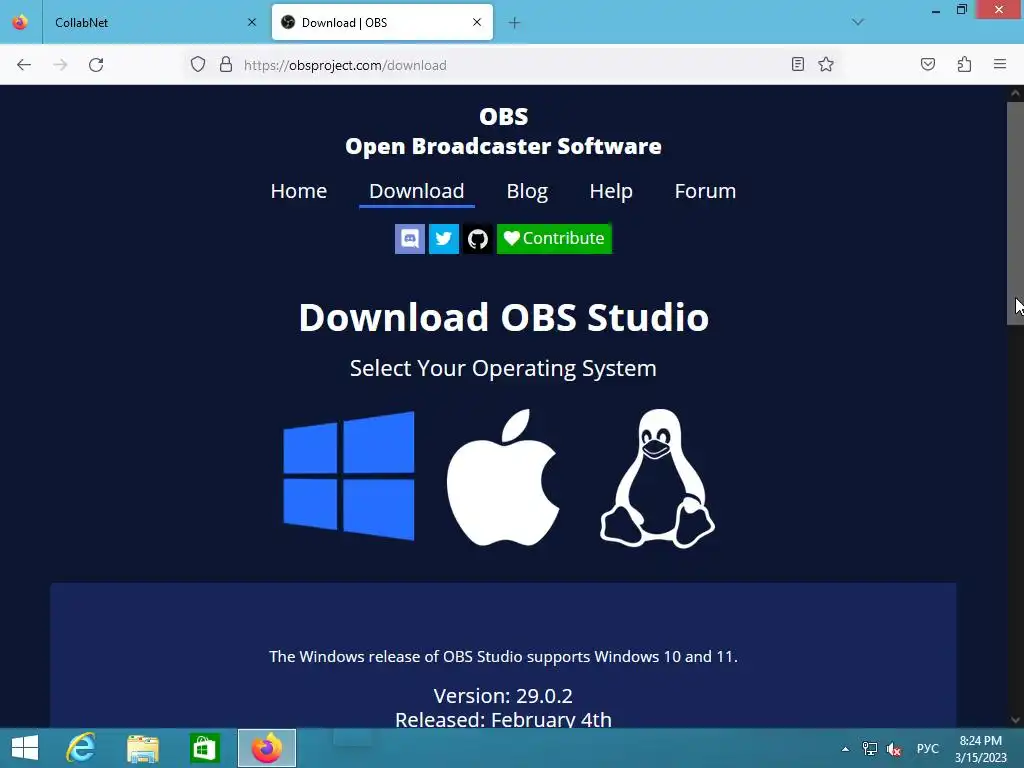
Task: Open the OBS Twitter icon
Action: point(443,238)
